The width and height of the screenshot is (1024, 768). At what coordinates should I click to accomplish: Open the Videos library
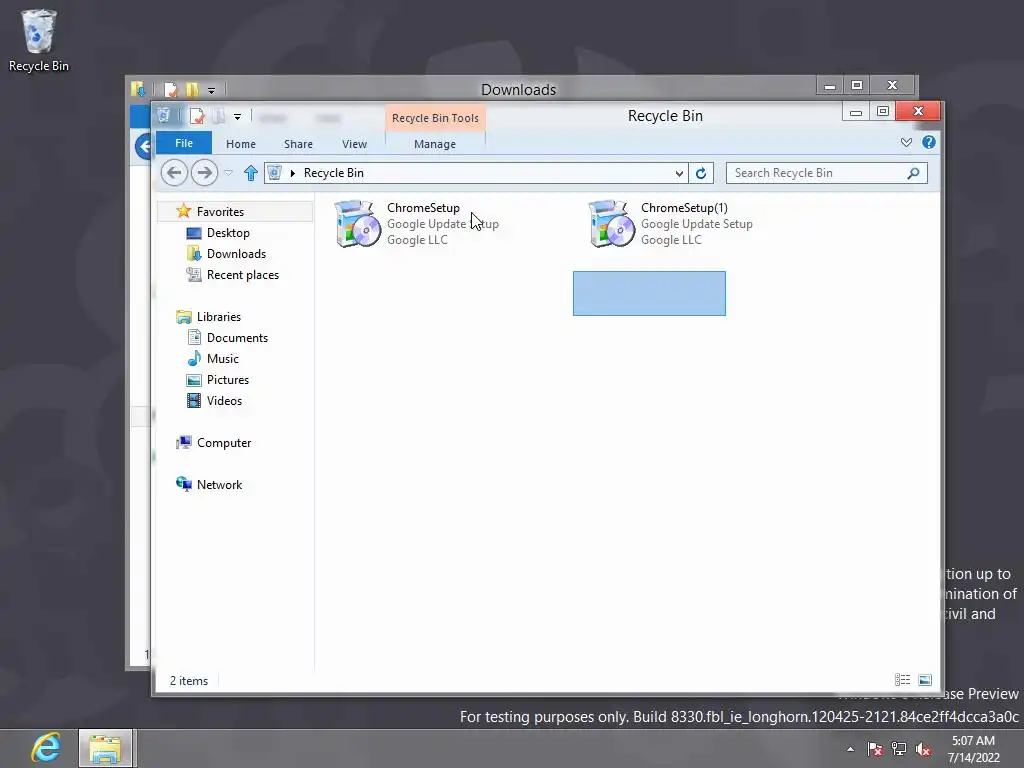pos(224,400)
